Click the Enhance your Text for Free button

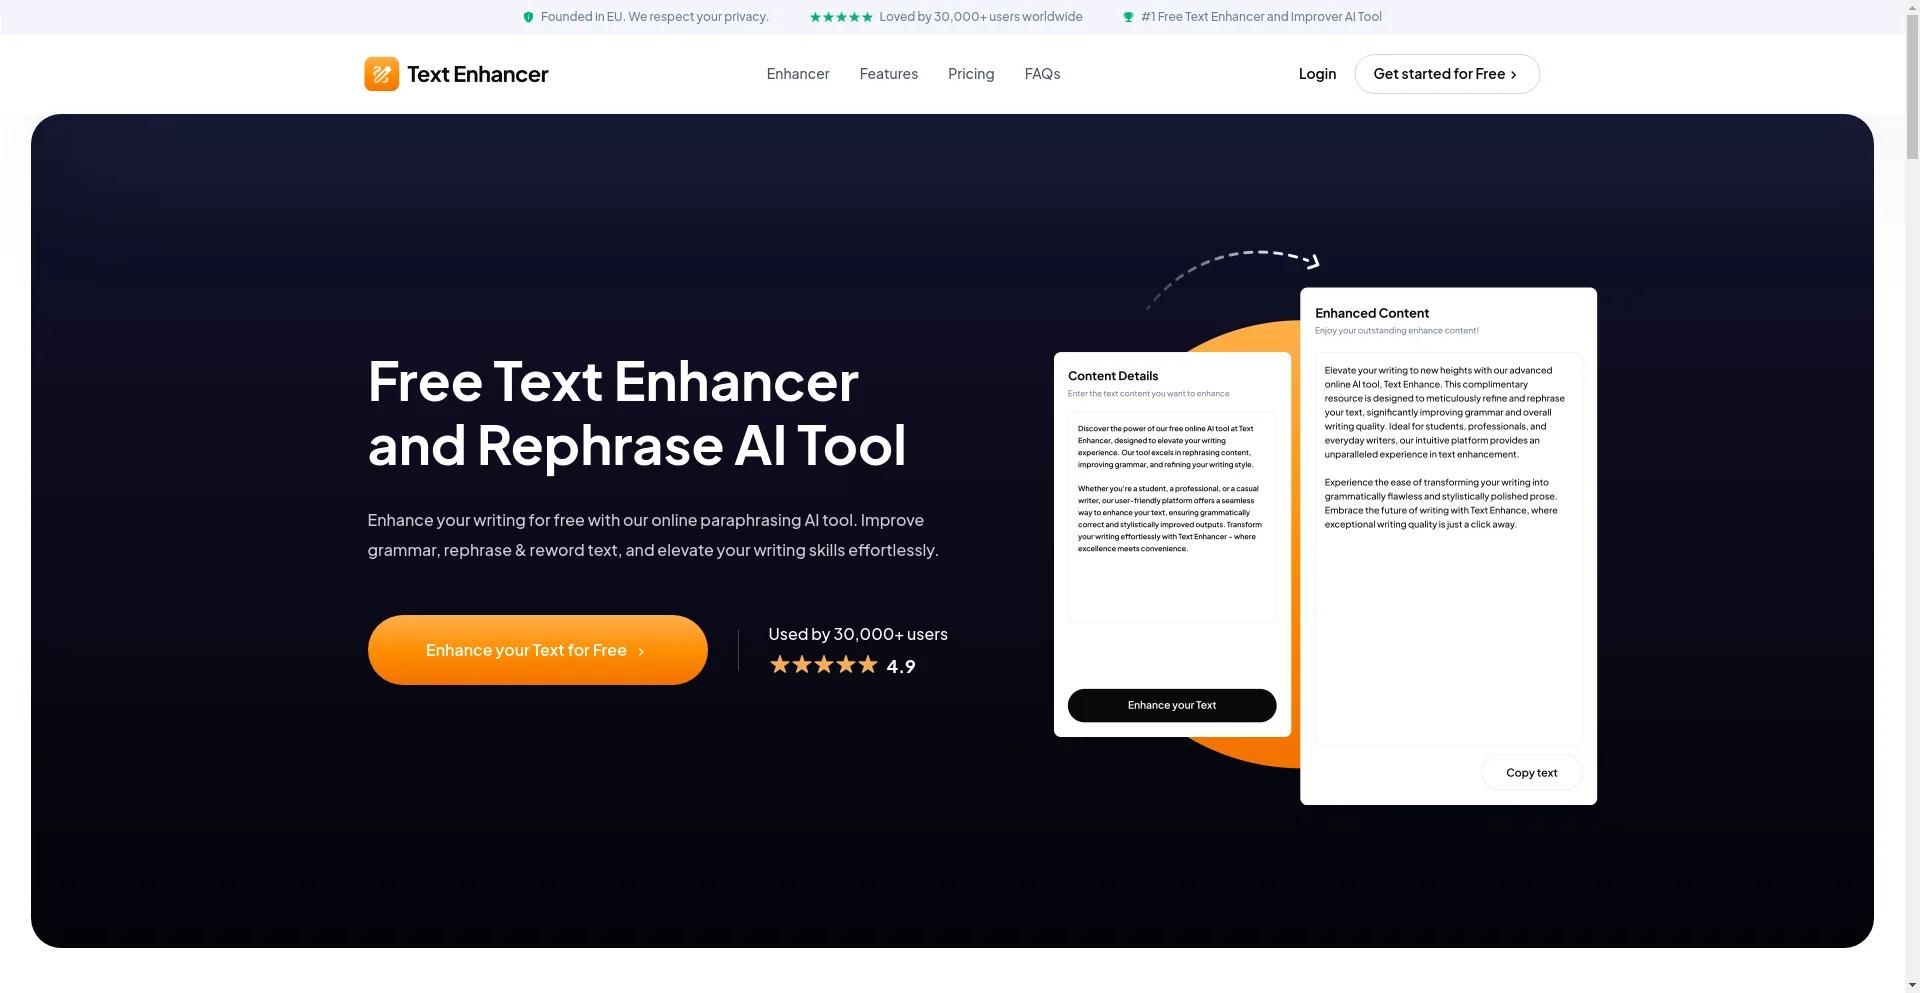(x=537, y=650)
